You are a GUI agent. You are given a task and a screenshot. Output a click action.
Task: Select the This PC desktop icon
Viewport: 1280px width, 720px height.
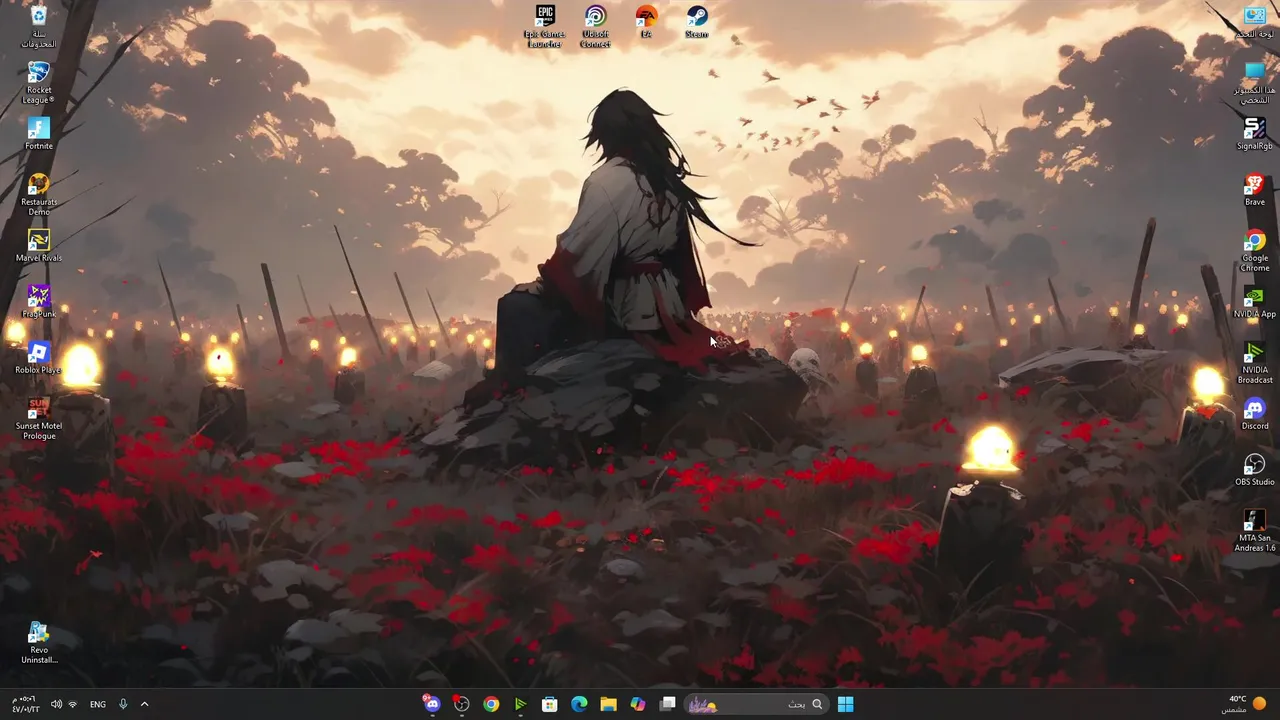point(1255,83)
